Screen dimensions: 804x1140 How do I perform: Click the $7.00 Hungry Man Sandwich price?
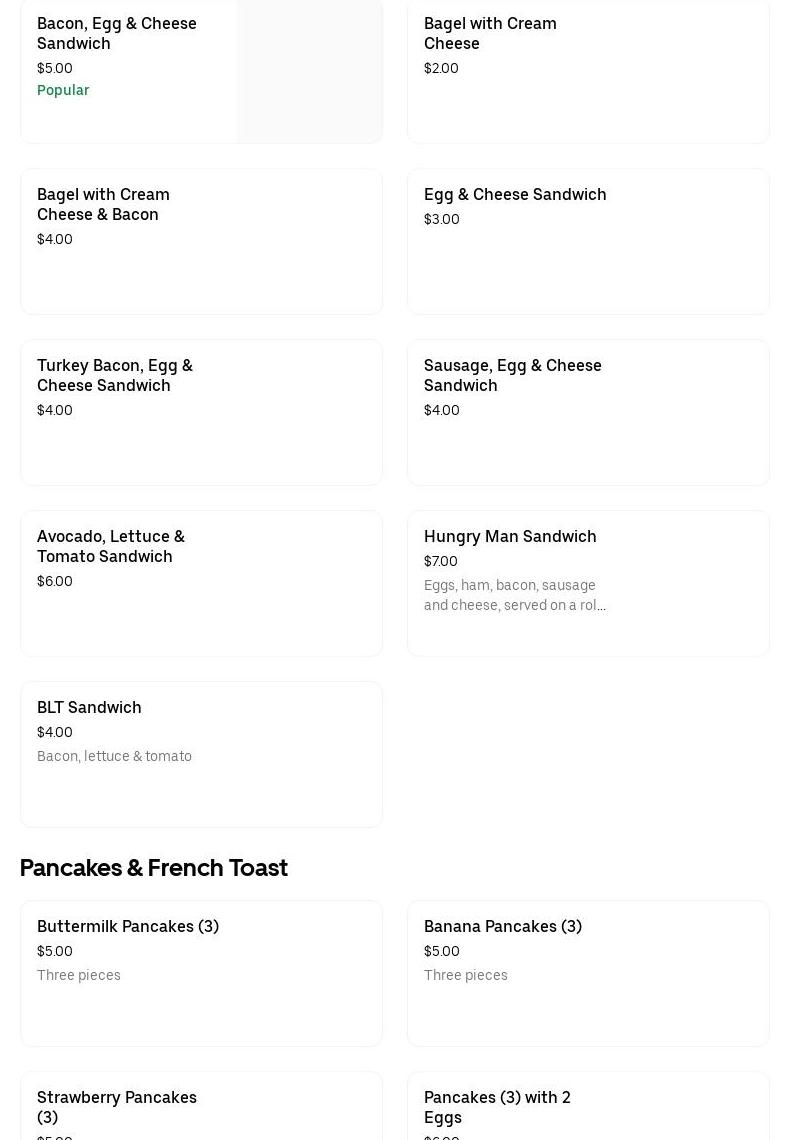pos(441,561)
